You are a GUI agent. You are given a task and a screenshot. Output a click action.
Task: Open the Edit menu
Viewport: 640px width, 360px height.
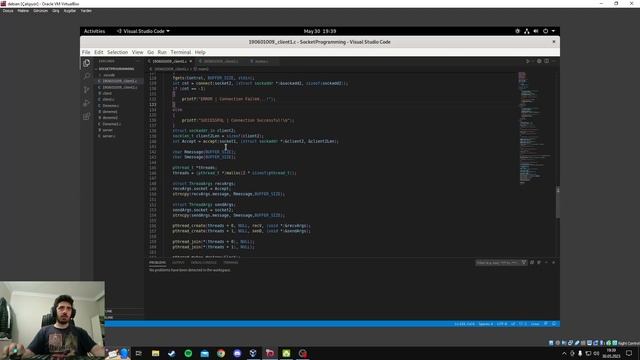pos(99,52)
